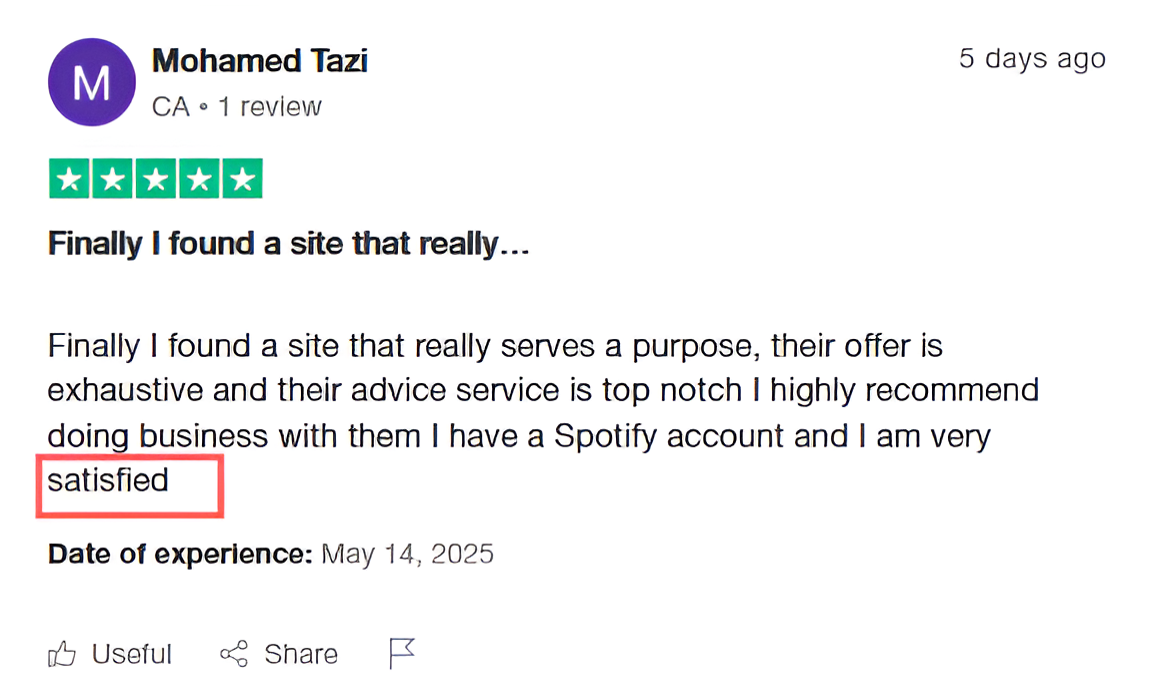Click the Share network icon
Image resolution: width=1176 pixels, height=698 pixels.
(x=234, y=654)
